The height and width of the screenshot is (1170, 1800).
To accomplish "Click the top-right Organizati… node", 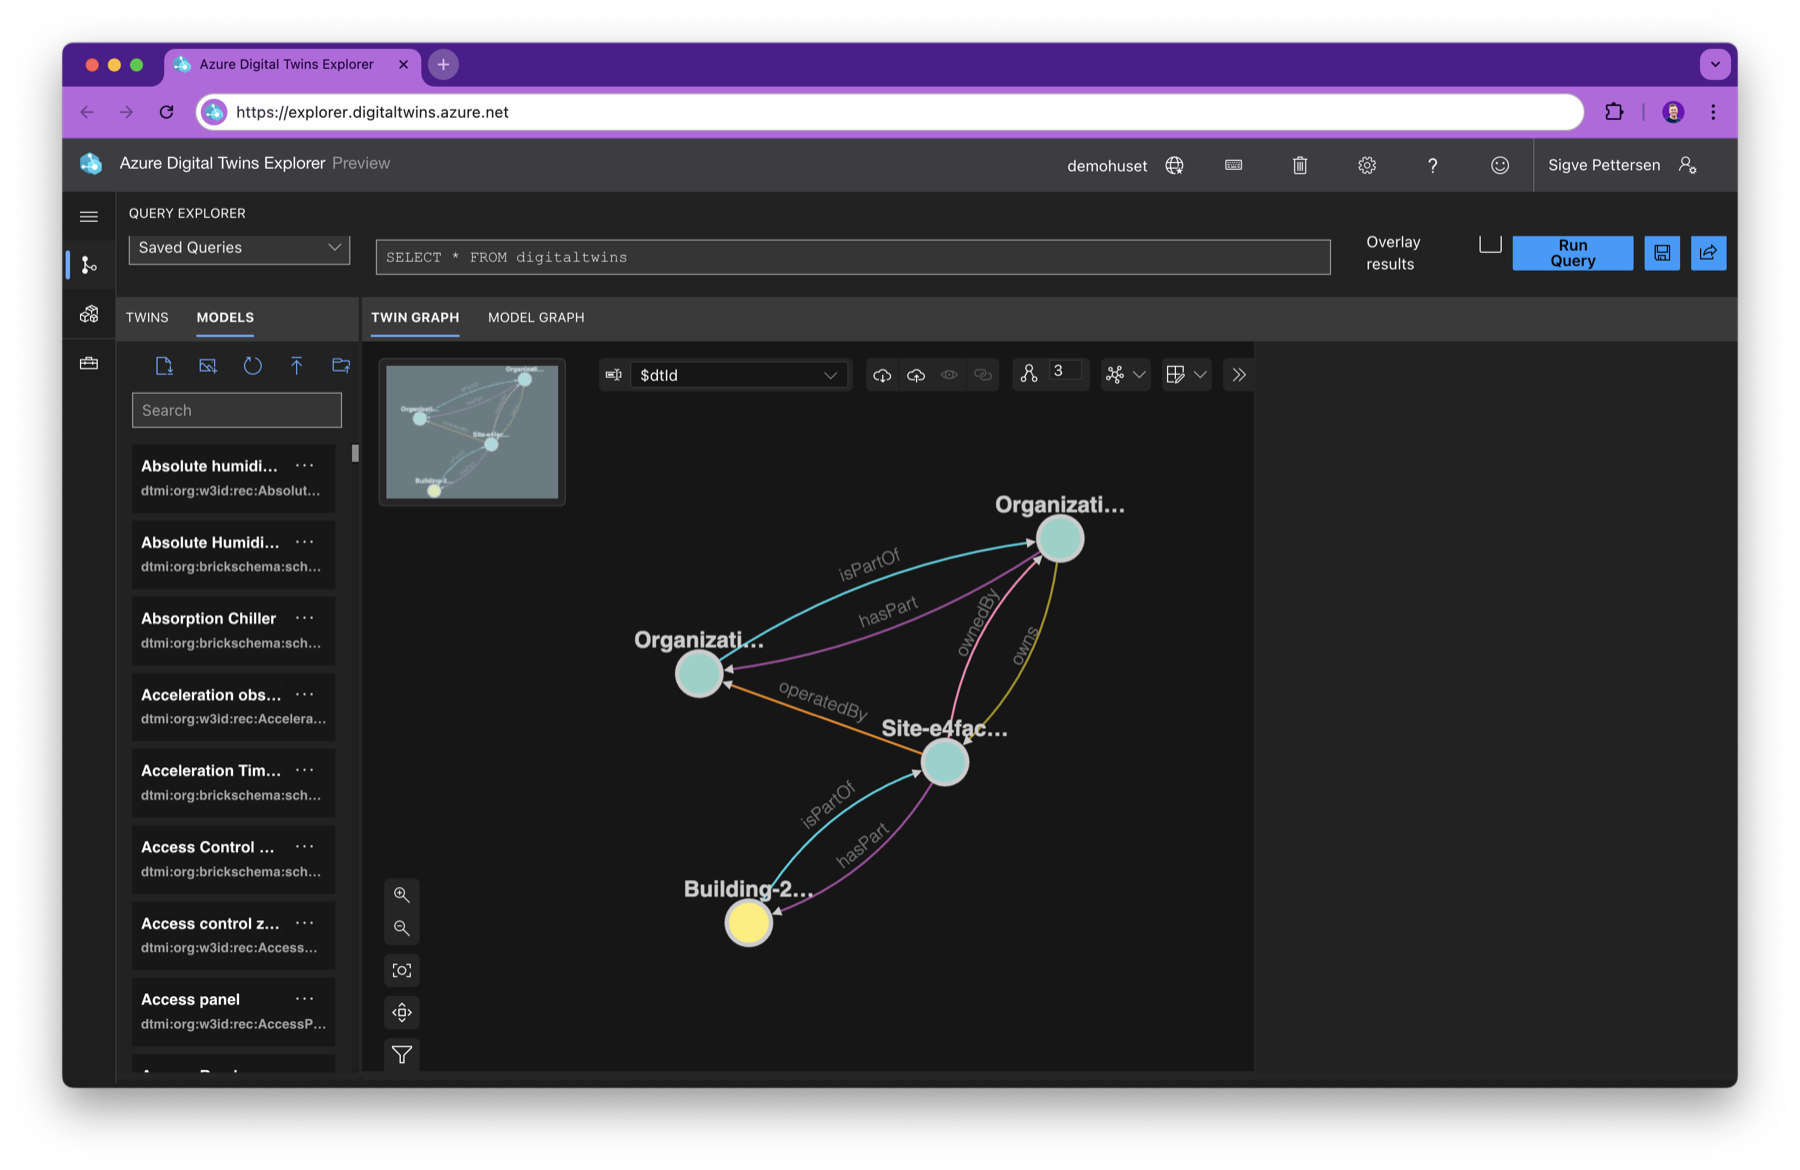I will pyautogui.click(x=1060, y=539).
